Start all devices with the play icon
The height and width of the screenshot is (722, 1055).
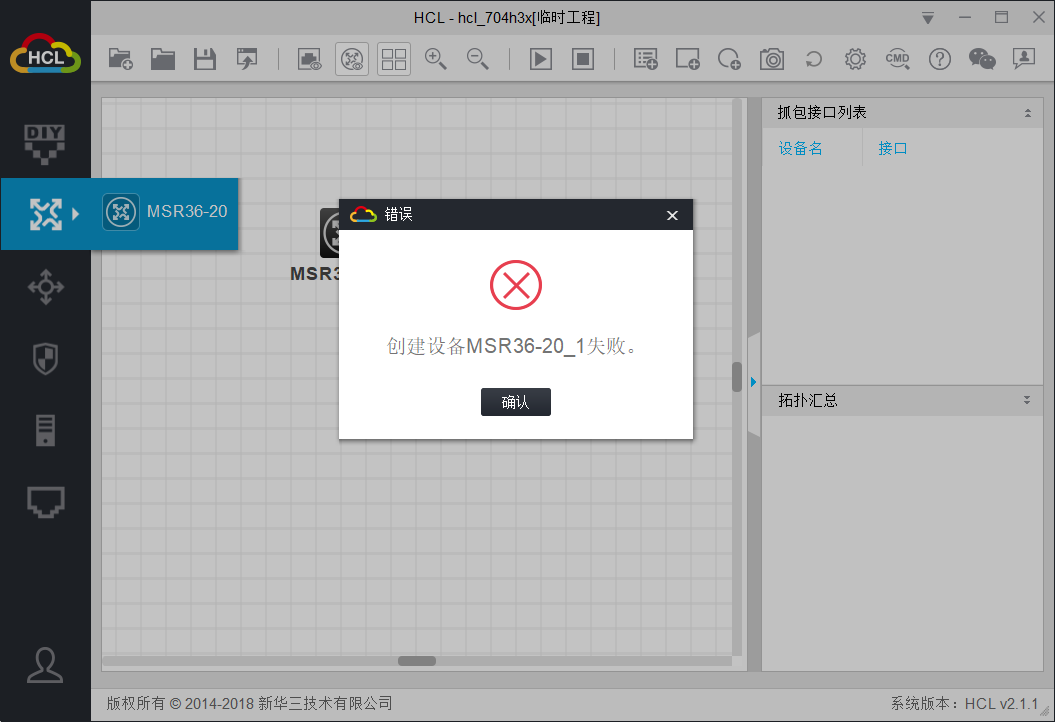pyautogui.click(x=541, y=59)
